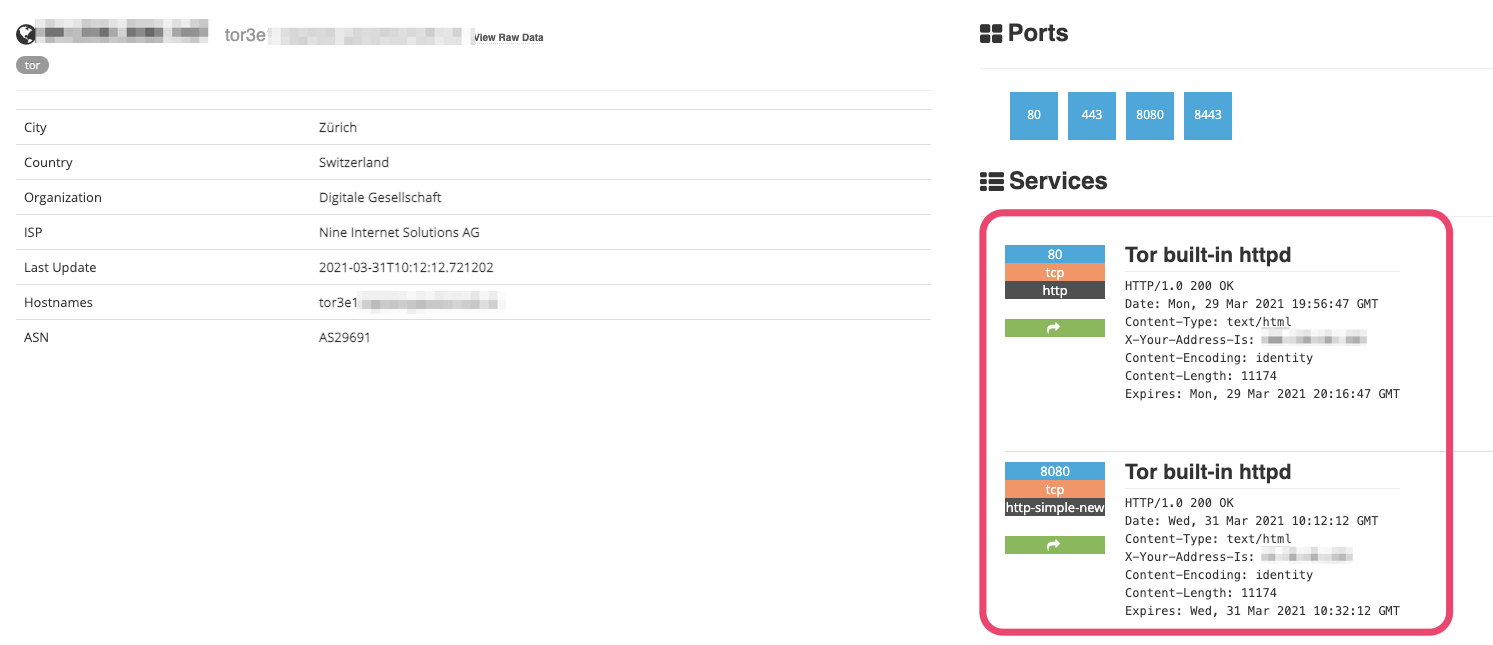Click the first Tor built-in httpd heading
This screenshot has width=1493, height=645.
coord(1207,255)
